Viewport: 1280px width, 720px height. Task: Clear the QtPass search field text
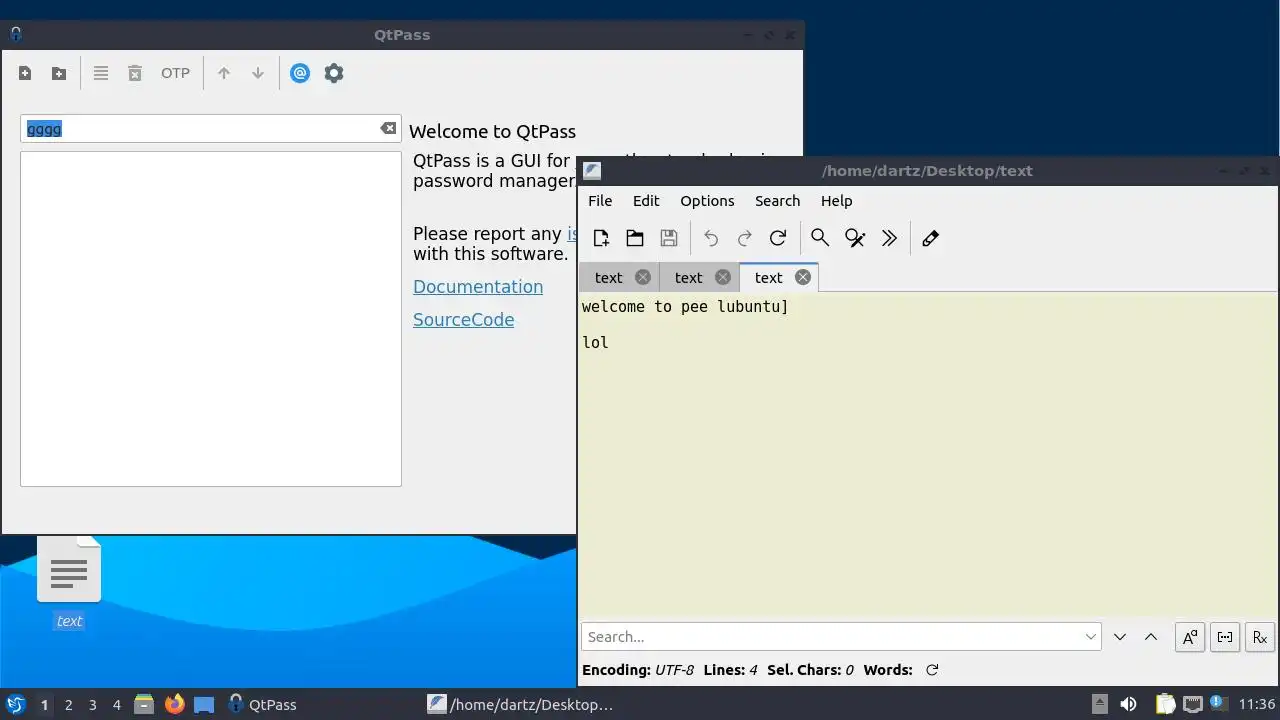coord(388,128)
